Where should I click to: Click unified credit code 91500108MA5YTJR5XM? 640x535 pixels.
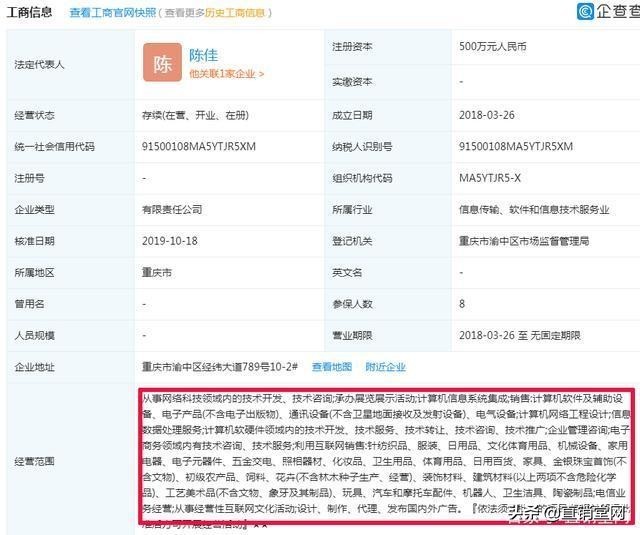coord(199,147)
